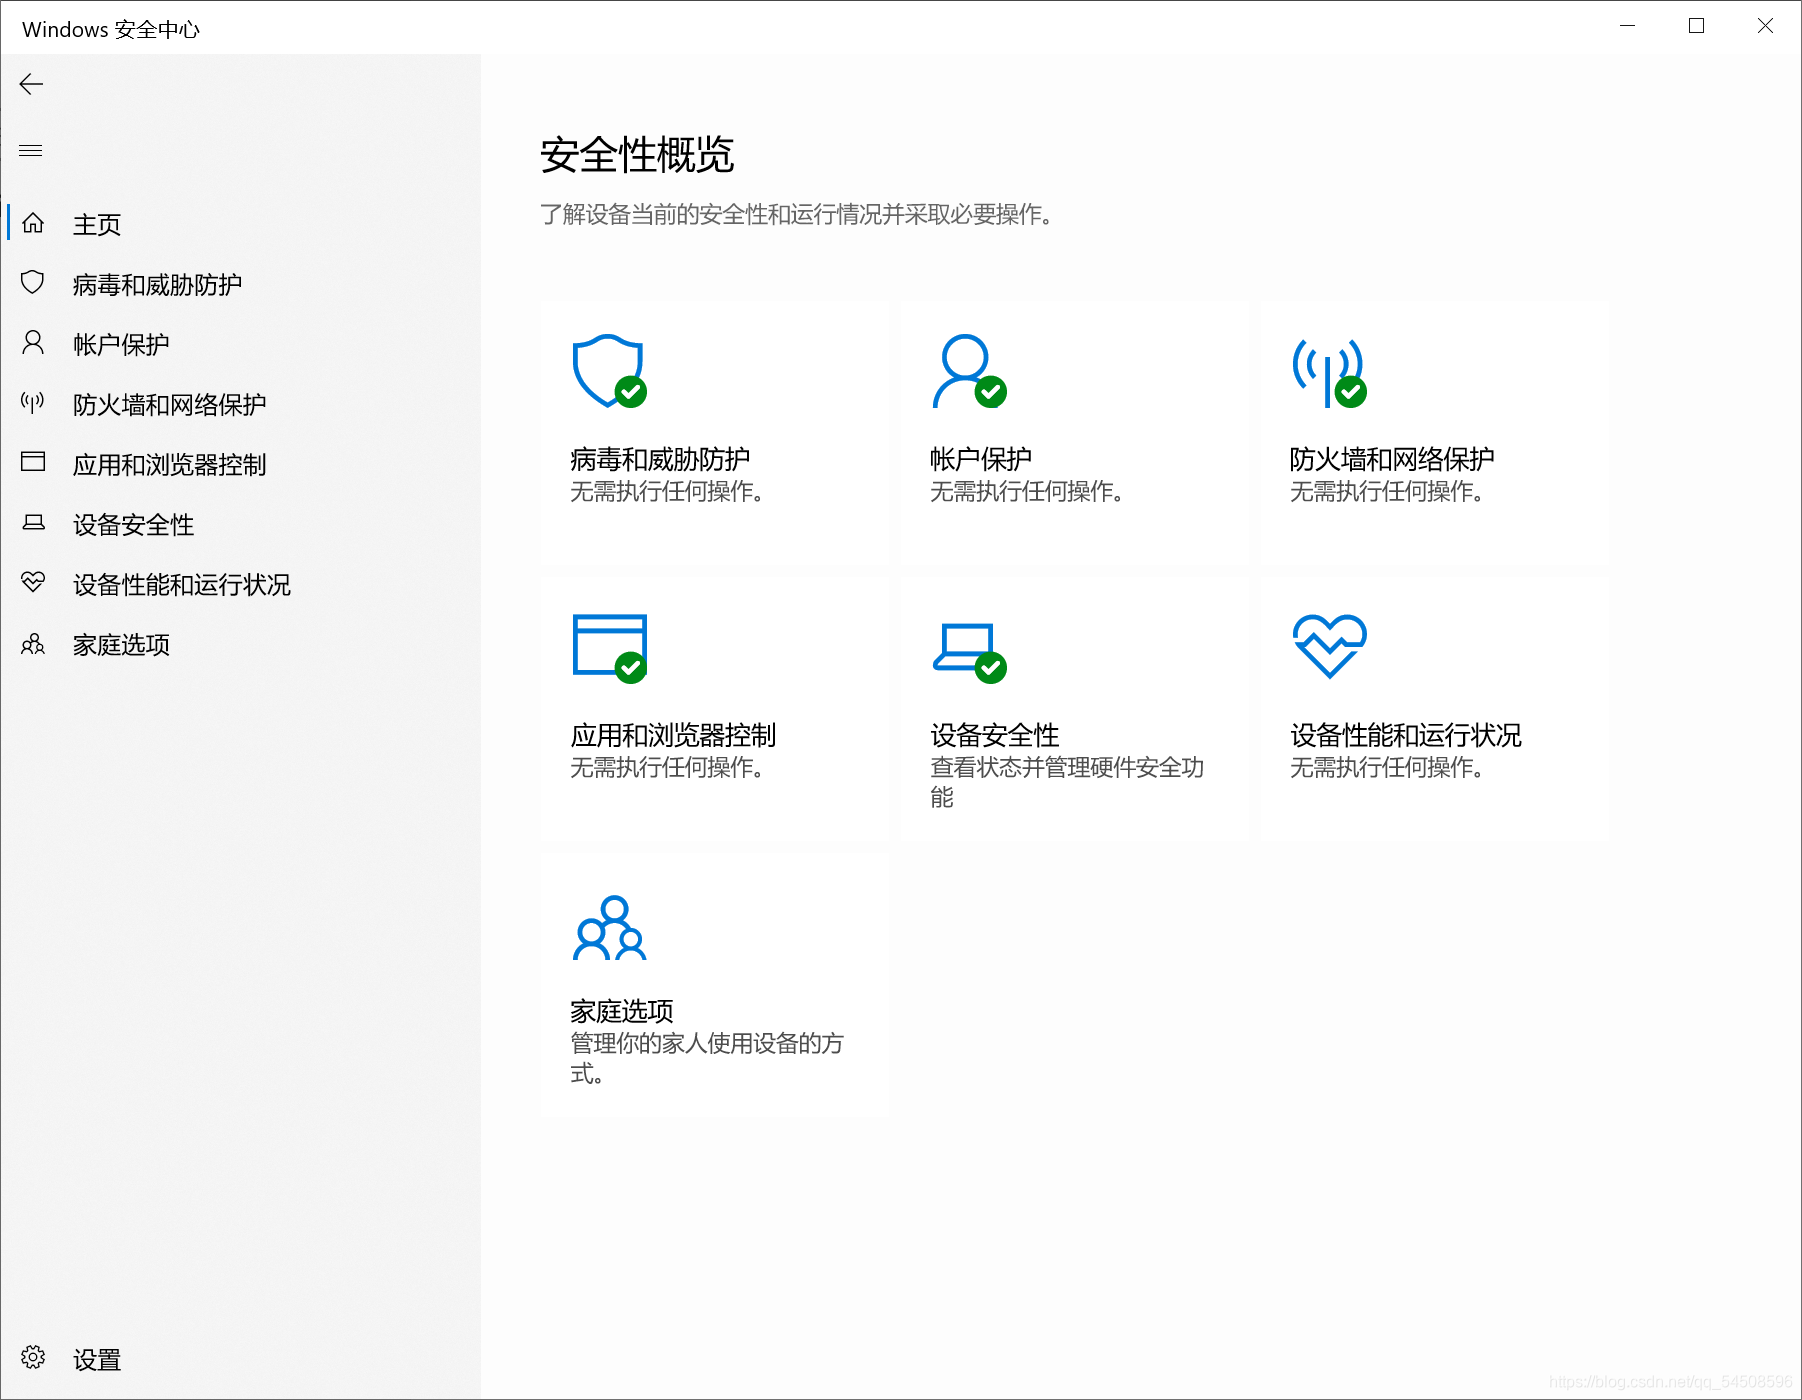Minimize the Windows 安全中心 window
The image size is (1802, 1400).
(x=1628, y=26)
